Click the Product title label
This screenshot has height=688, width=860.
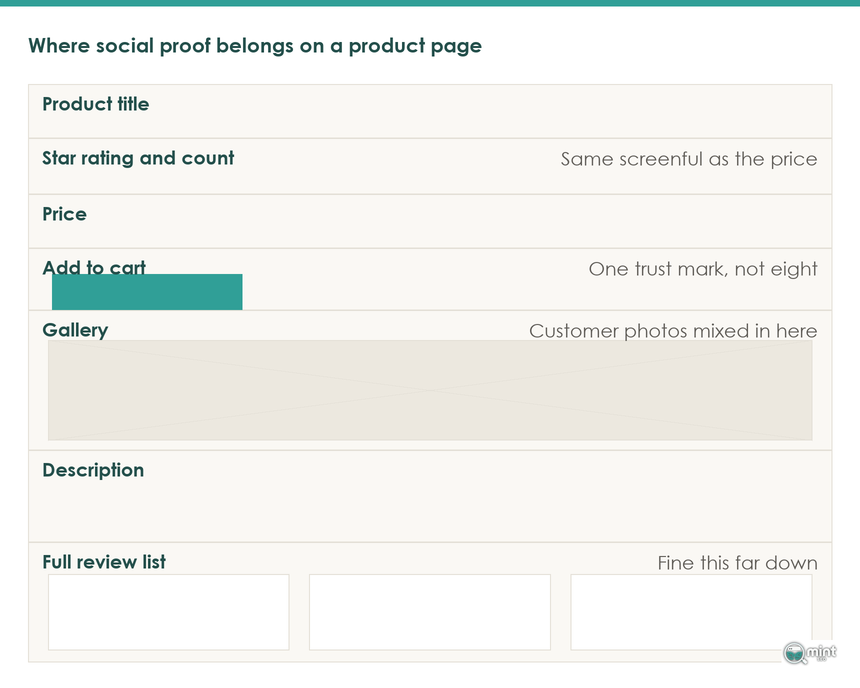click(96, 104)
